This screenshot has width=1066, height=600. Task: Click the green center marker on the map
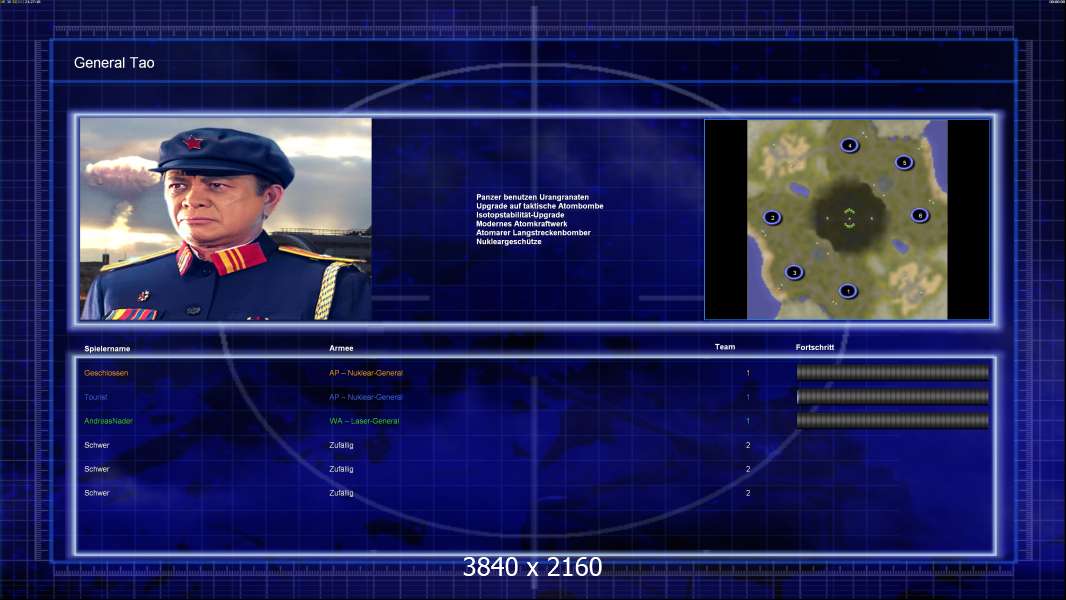tap(849, 218)
